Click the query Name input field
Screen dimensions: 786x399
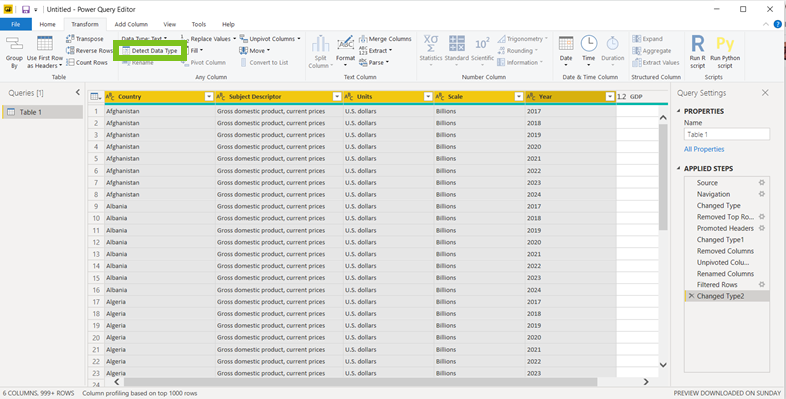[x=726, y=134]
